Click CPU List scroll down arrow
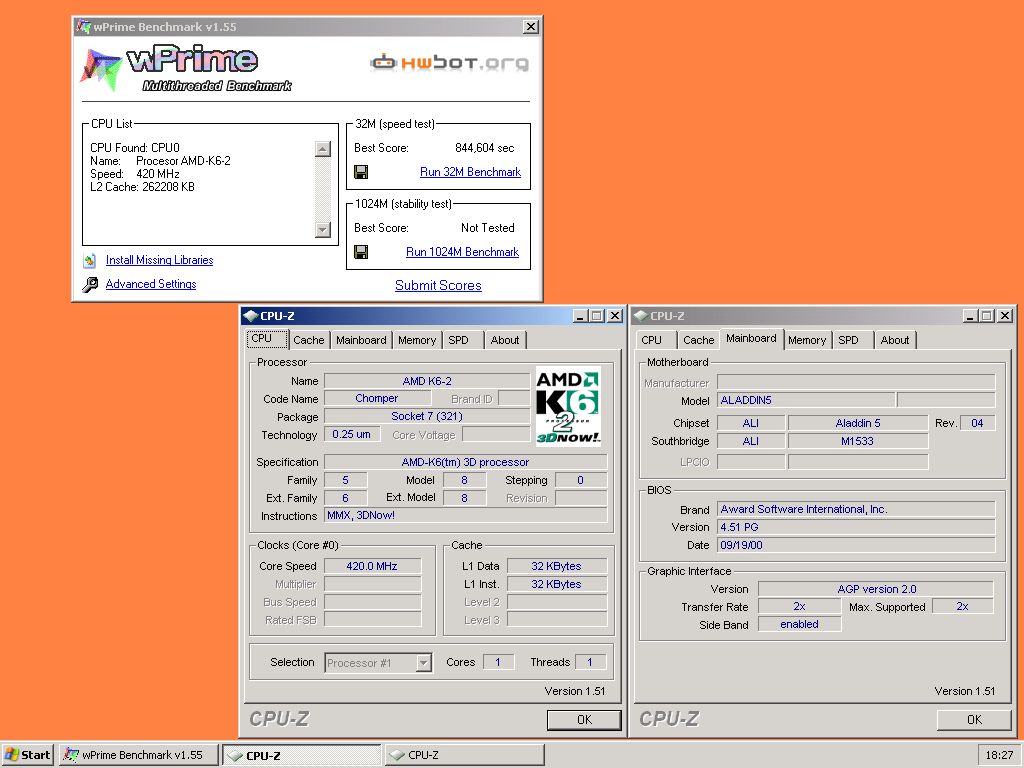Image resolution: width=1024 pixels, height=768 pixels. pyautogui.click(x=323, y=229)
